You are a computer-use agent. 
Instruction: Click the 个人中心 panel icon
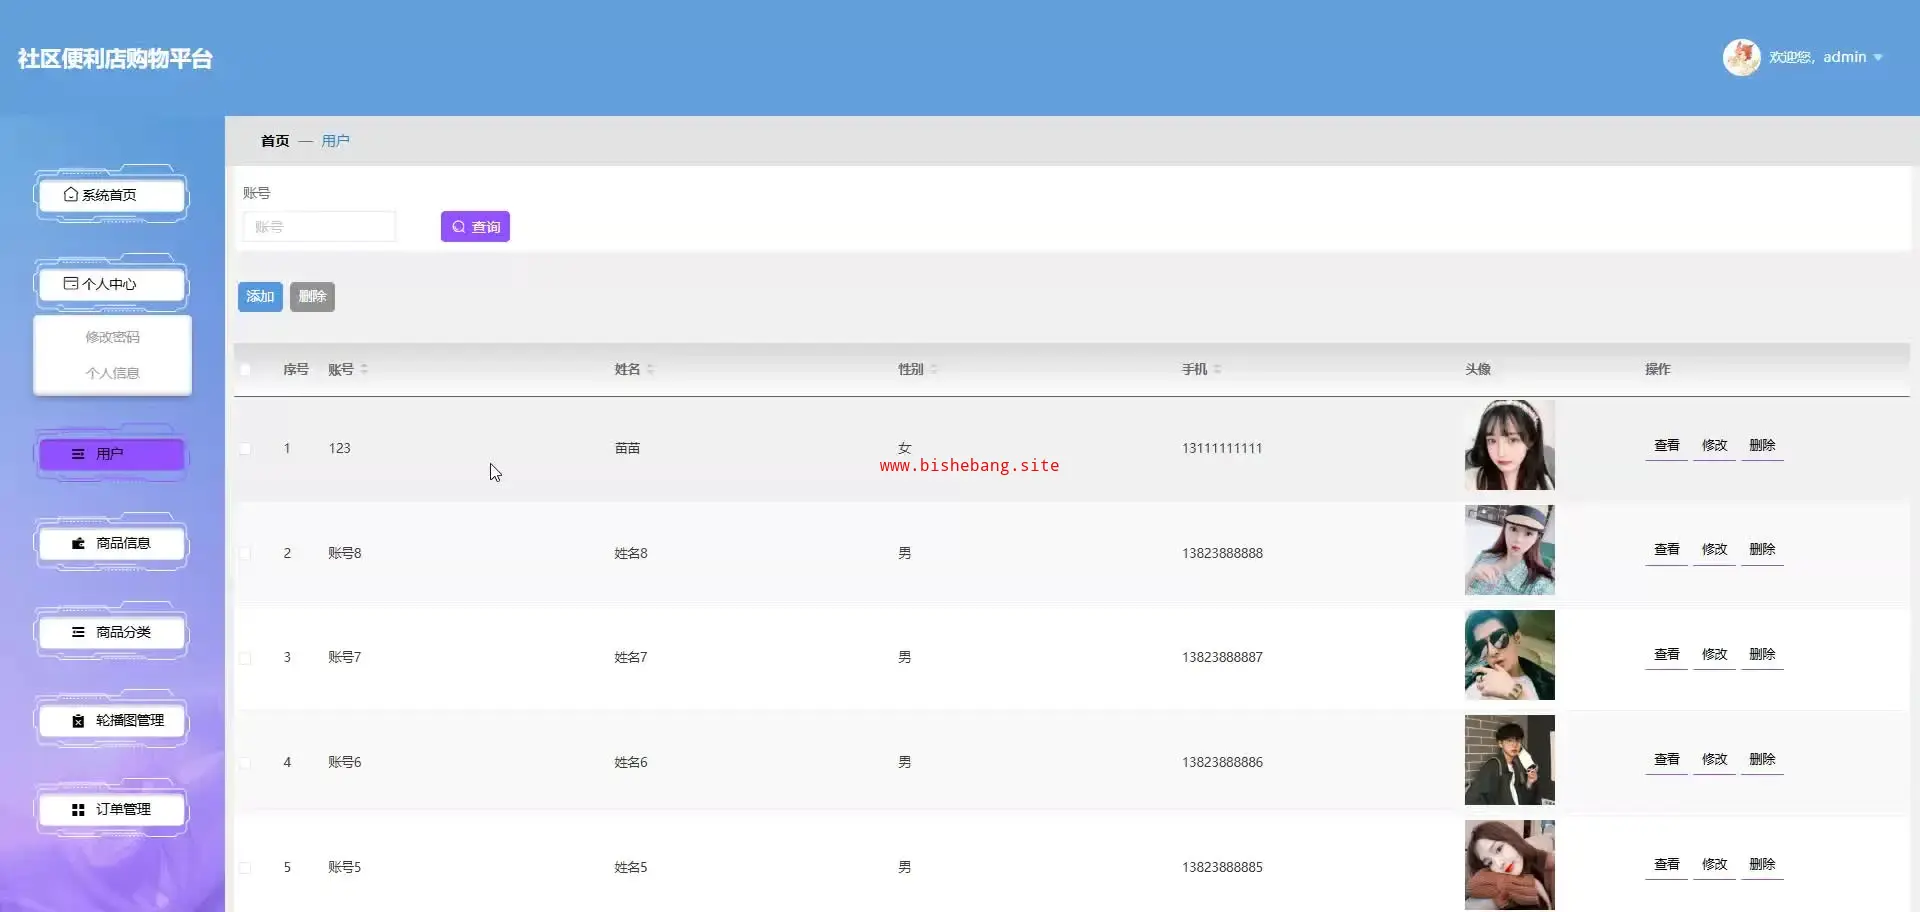(71, 284)
